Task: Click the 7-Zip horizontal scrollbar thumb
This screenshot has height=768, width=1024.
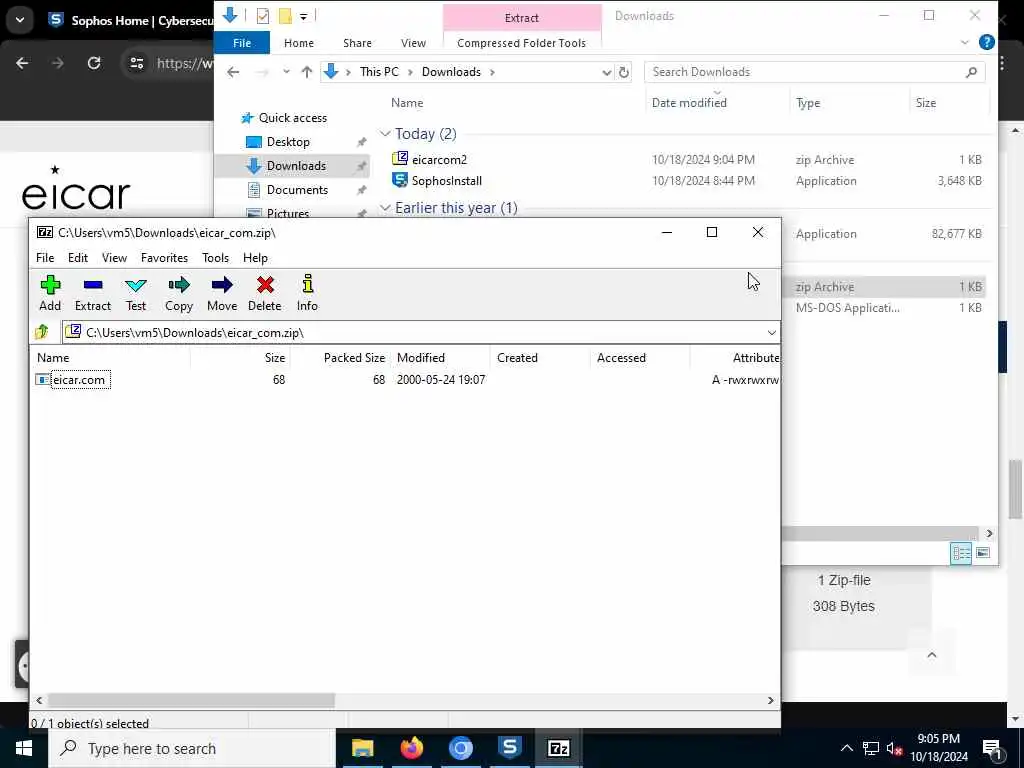Action: pyautogui.click(x=191, y=700)
